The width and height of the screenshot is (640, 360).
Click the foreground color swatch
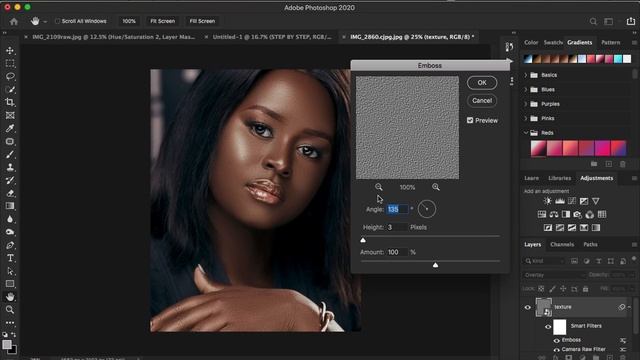pyautogui.click(x=7, y=345)
